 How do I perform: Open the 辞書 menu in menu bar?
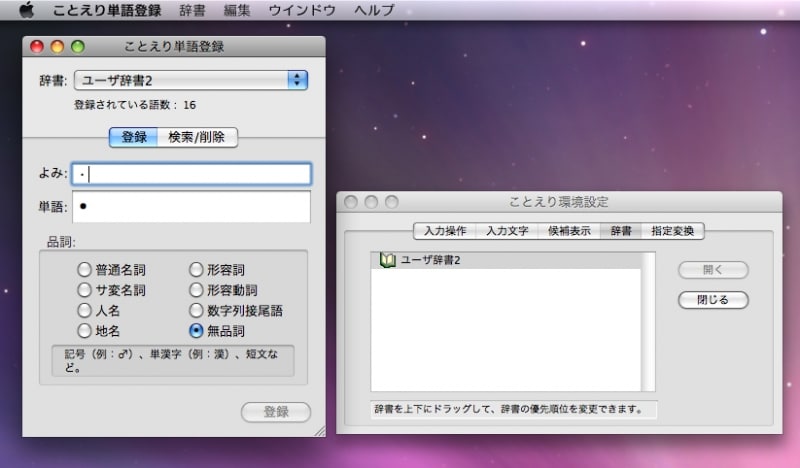click(192, 10)
